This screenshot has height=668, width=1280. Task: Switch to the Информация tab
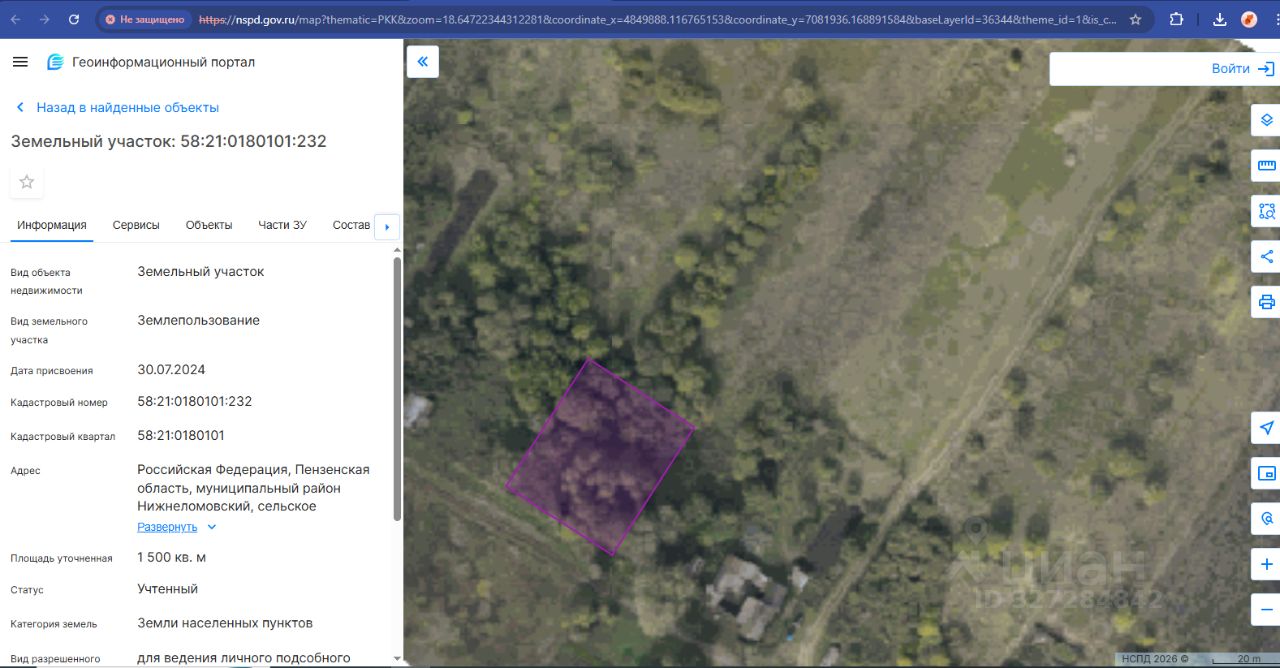[52, 225]
